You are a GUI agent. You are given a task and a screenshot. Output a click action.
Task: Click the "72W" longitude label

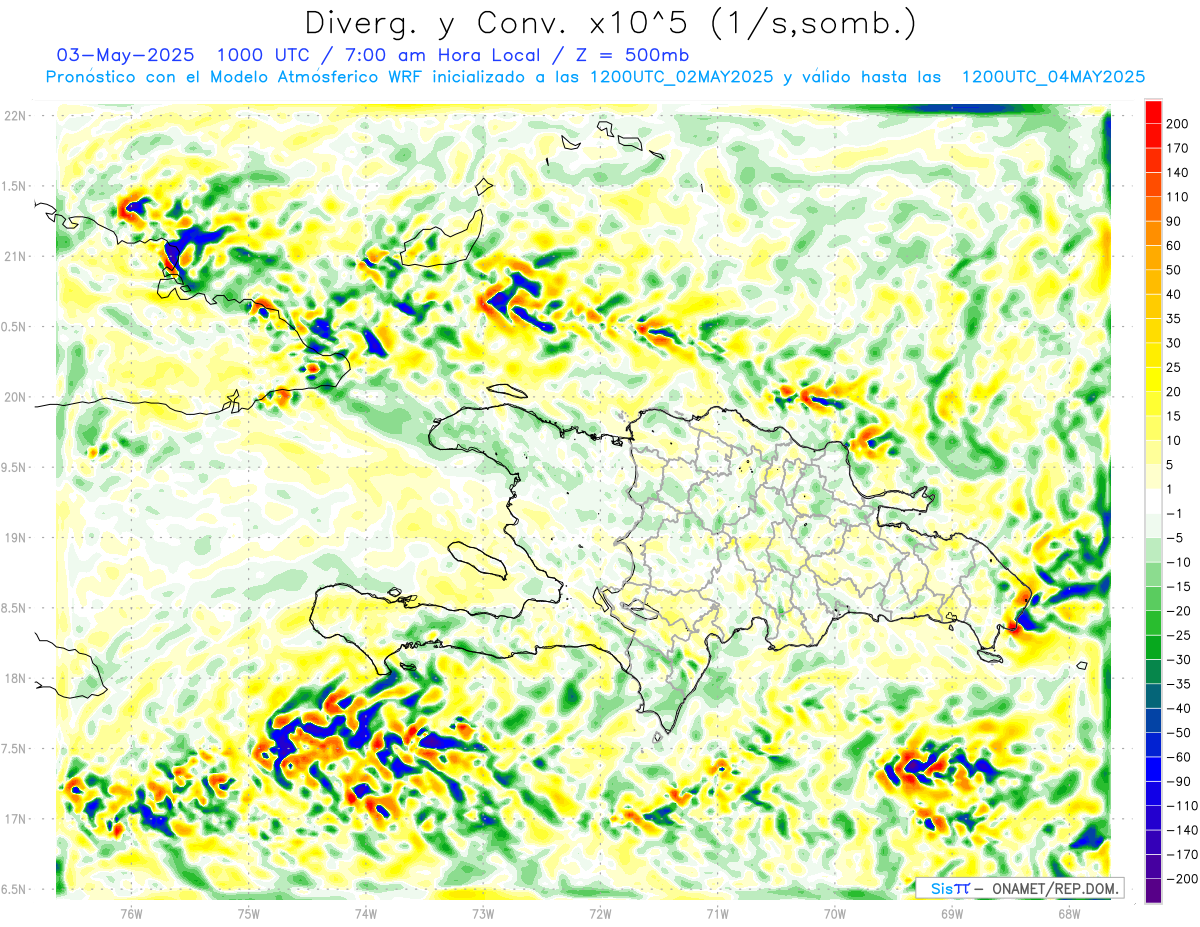coord(600,913)
